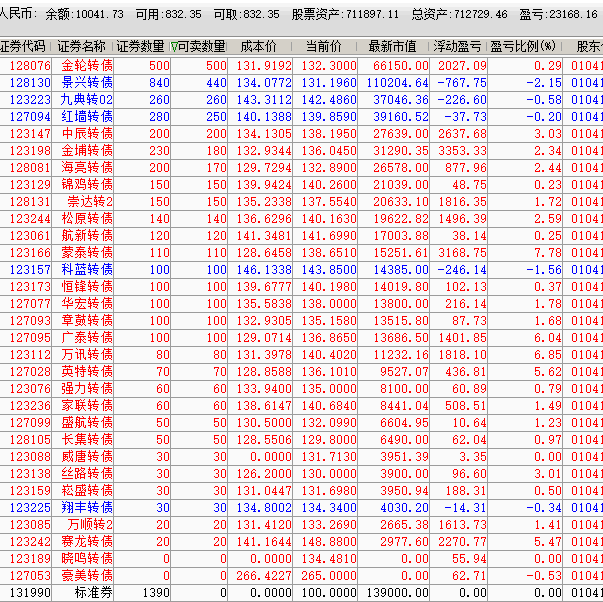This screenshot has width=603, height=602.
Task: Sort by 成本价 column header
Action: 259,47
